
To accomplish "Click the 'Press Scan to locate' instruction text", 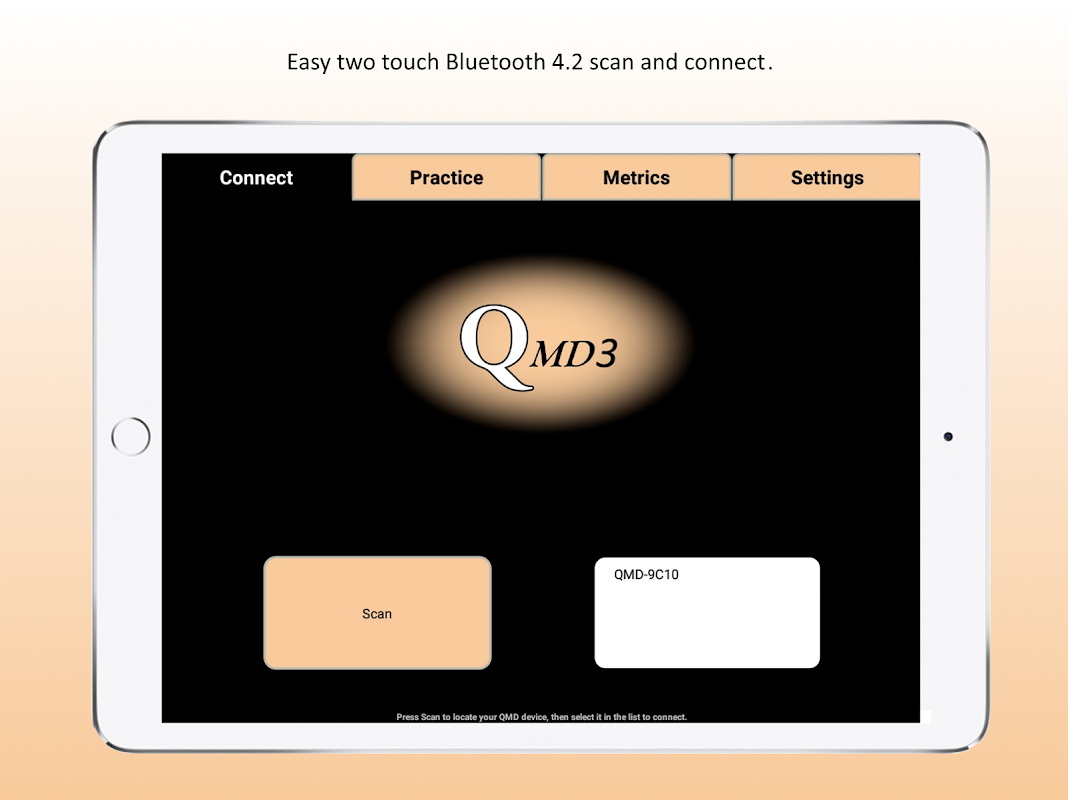I will click(x=541, y=717).
